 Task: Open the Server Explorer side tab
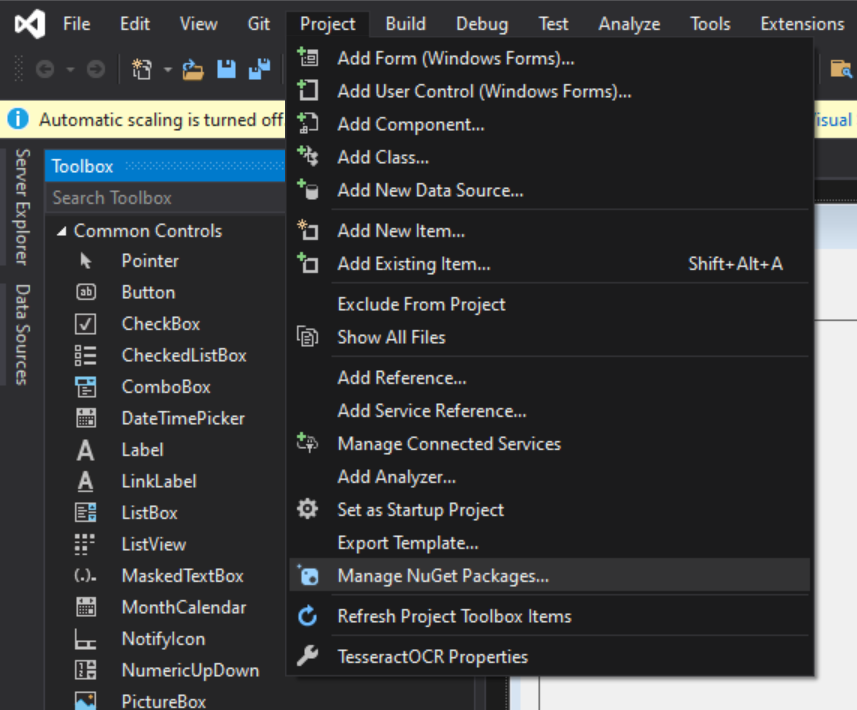pos(21,207)
